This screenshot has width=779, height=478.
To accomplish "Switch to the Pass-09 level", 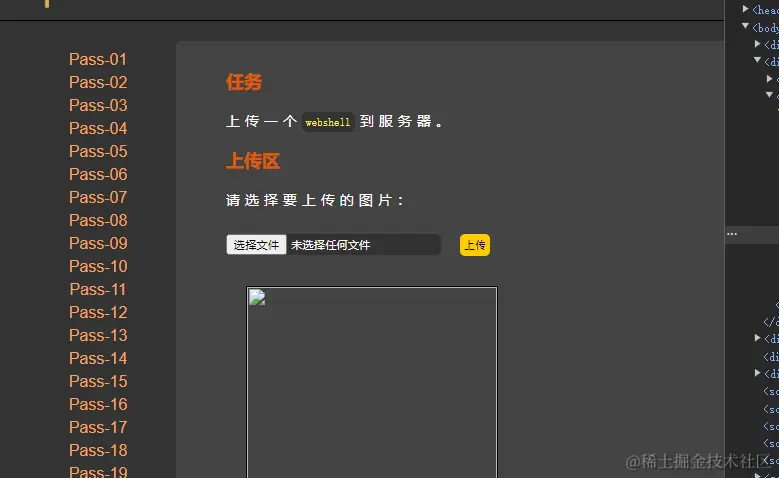I will click(98, 243).
